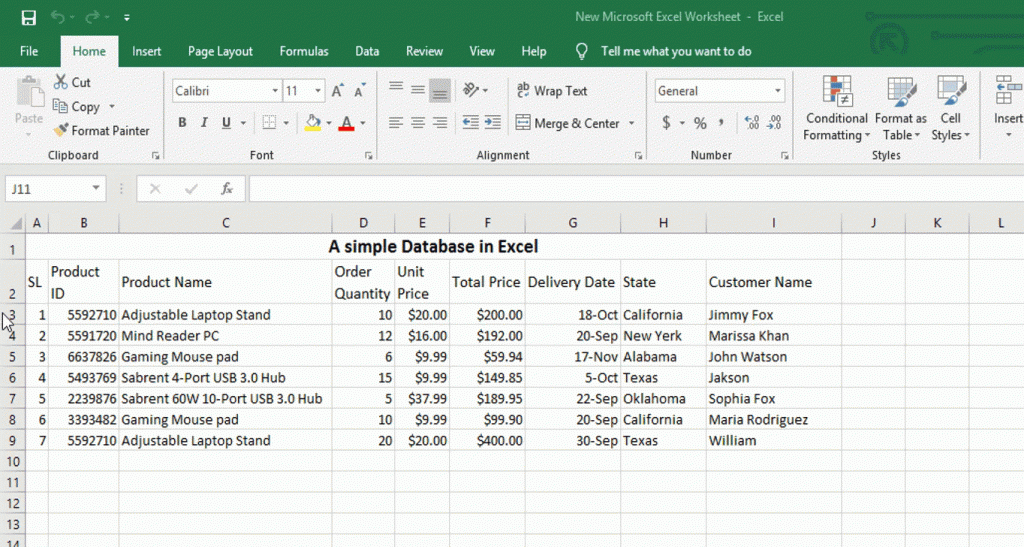Open Font settings dialog launcher
The height and width of the screenshot is (547, 1024).
(369, 155)
